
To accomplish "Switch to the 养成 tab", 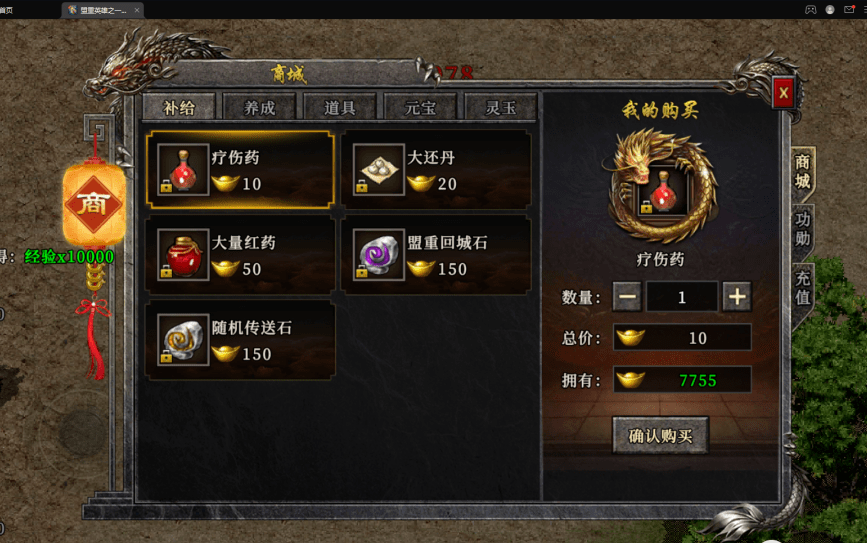I will [x=259, y=107].
